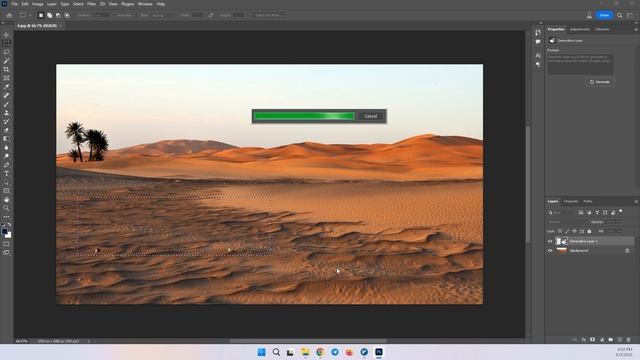
Task: Open the Window menu
Action: tap(145, 4)
